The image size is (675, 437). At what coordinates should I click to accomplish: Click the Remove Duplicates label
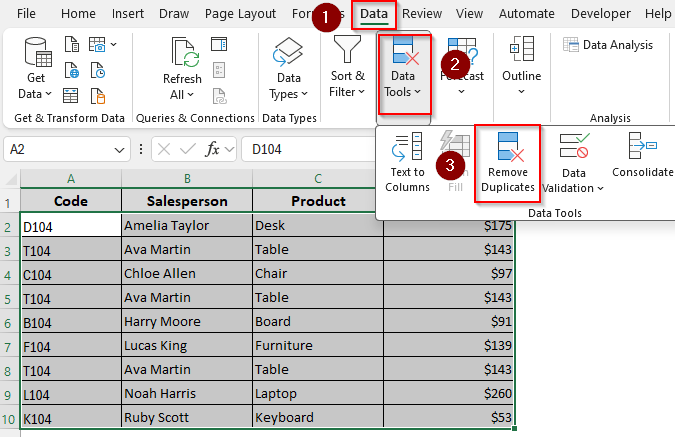[508, 180]
